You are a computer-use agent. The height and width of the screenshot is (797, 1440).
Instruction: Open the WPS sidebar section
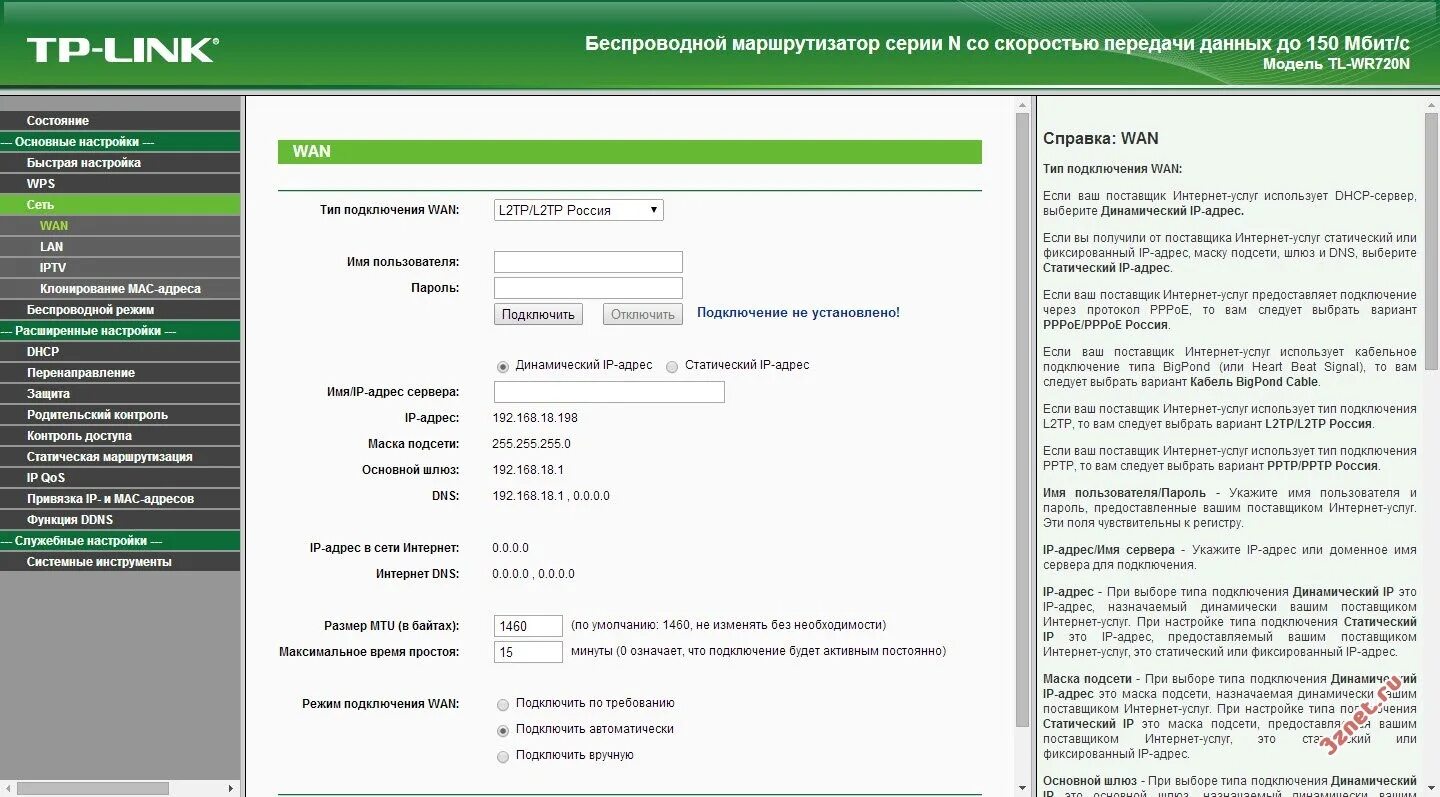120,183
